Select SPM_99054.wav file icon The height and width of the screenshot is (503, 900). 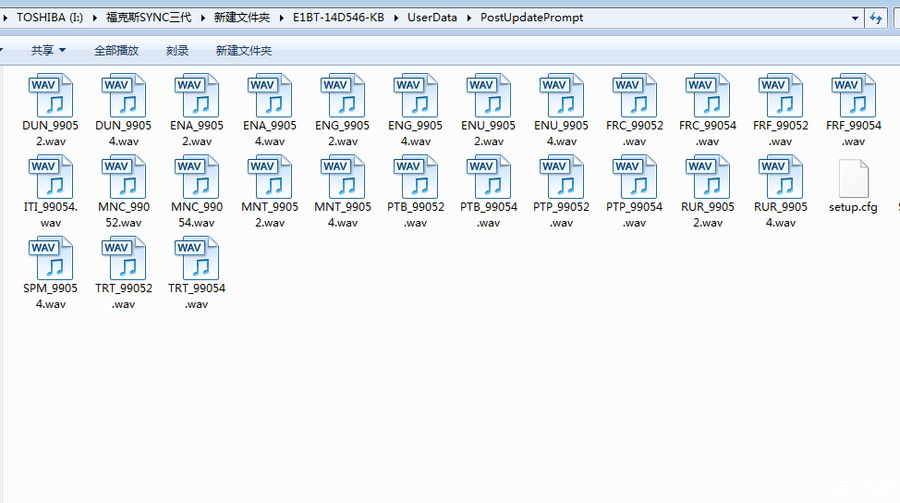[x=51, y=258]
